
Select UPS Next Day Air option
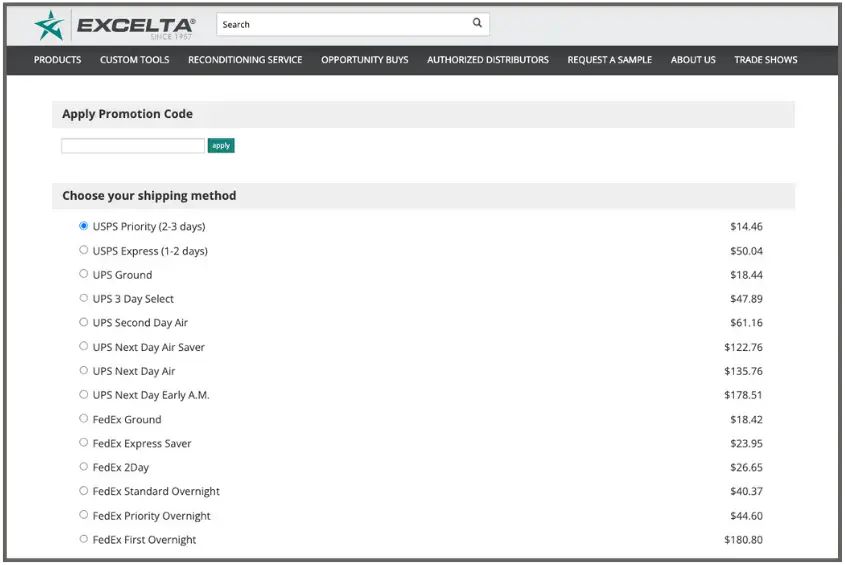coord(84,370)
